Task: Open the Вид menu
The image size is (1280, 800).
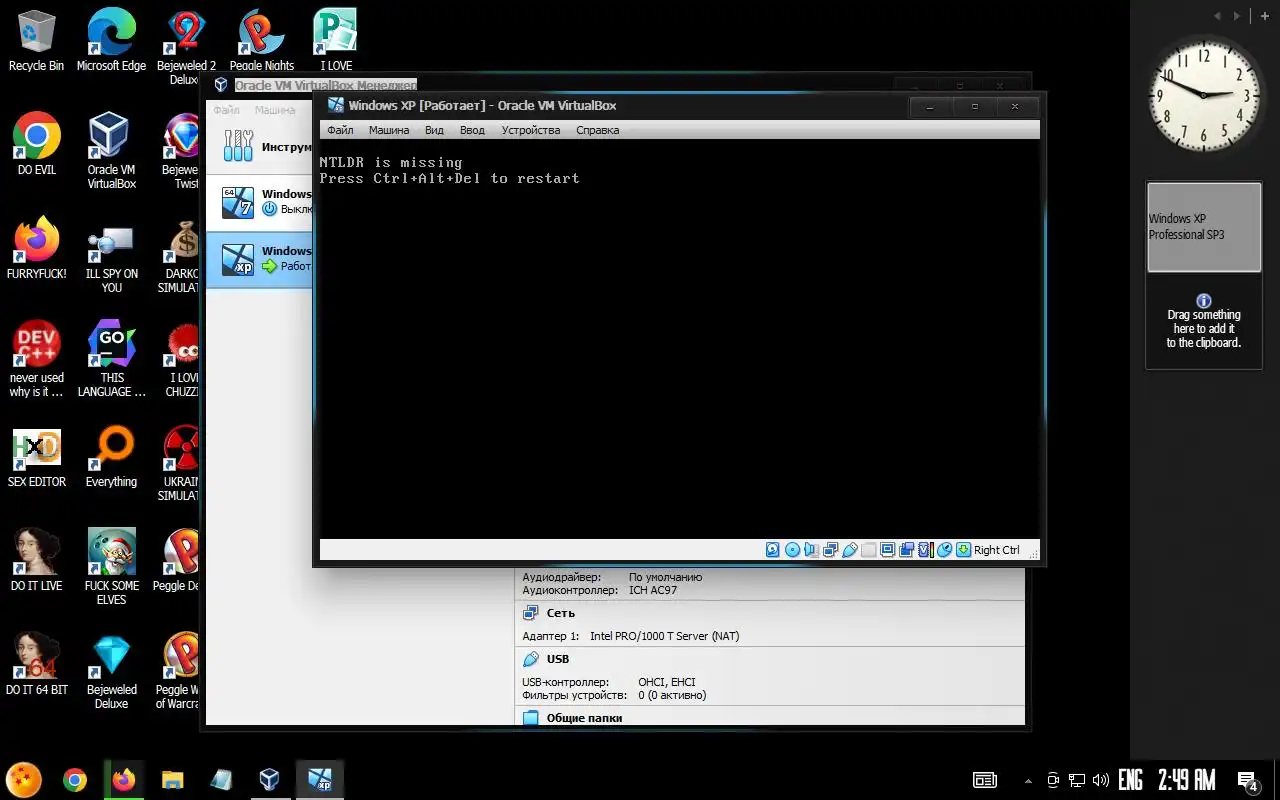Action: click(434, 130)
